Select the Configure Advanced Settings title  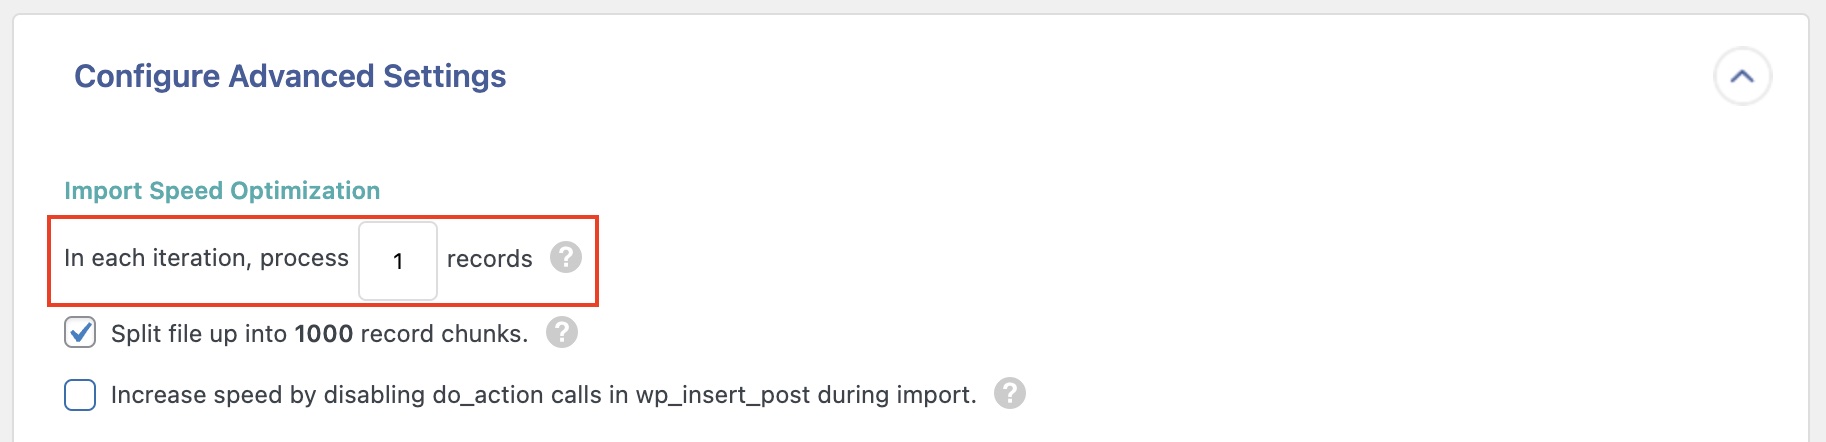pyautogui.click(x=290, y=76)
